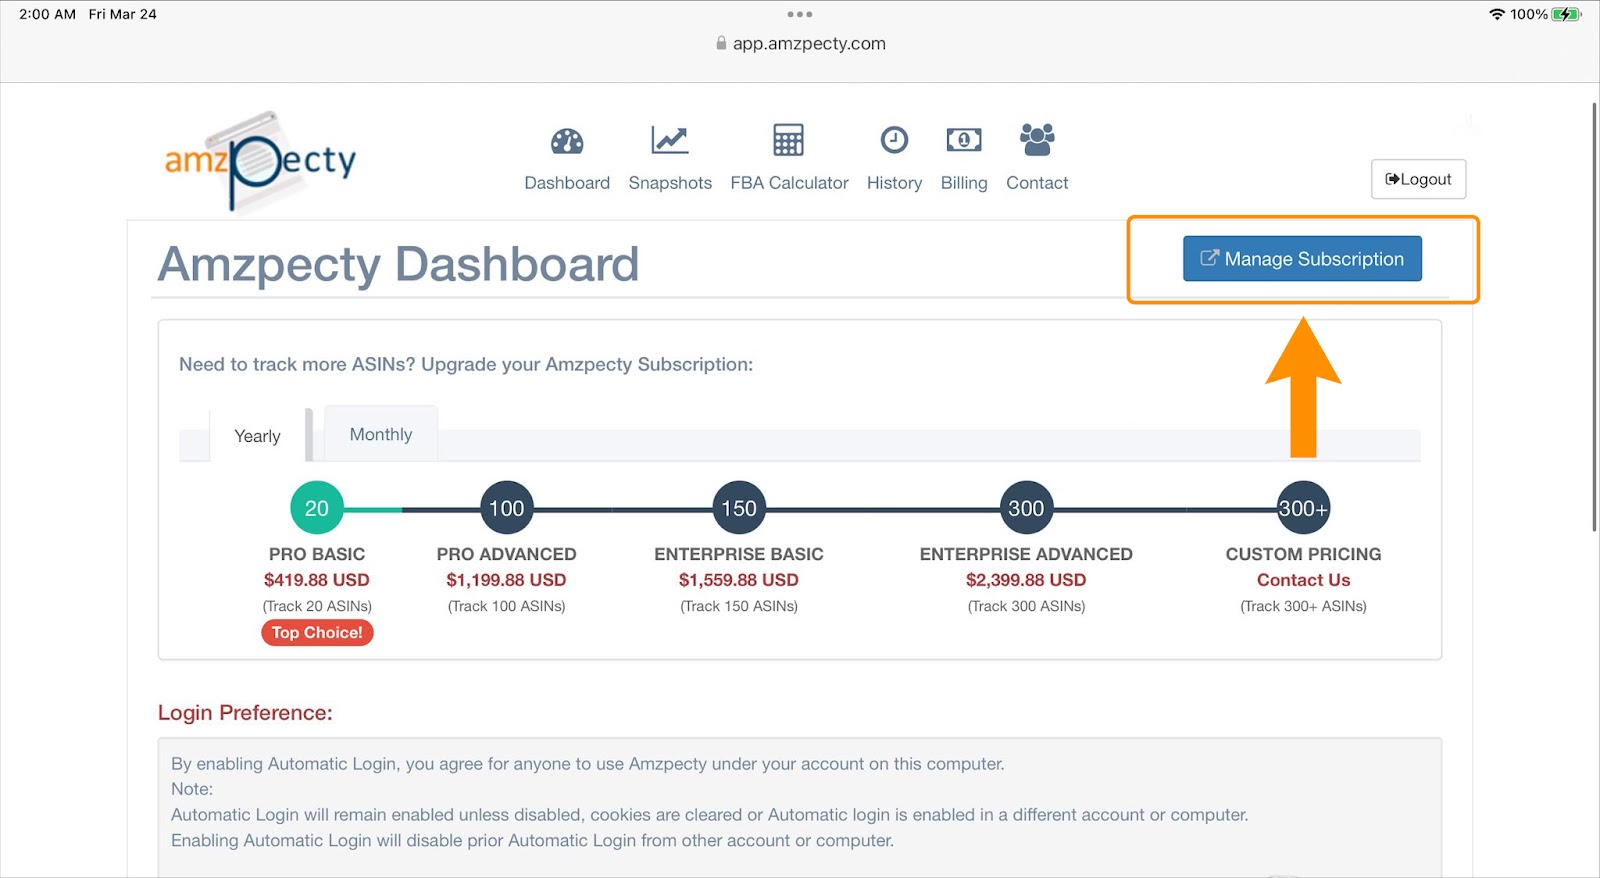Tap the Wi-Fi status icon
This screenshot has height=878, width=1600.
pyautogui.click(x=1497, y=14)
